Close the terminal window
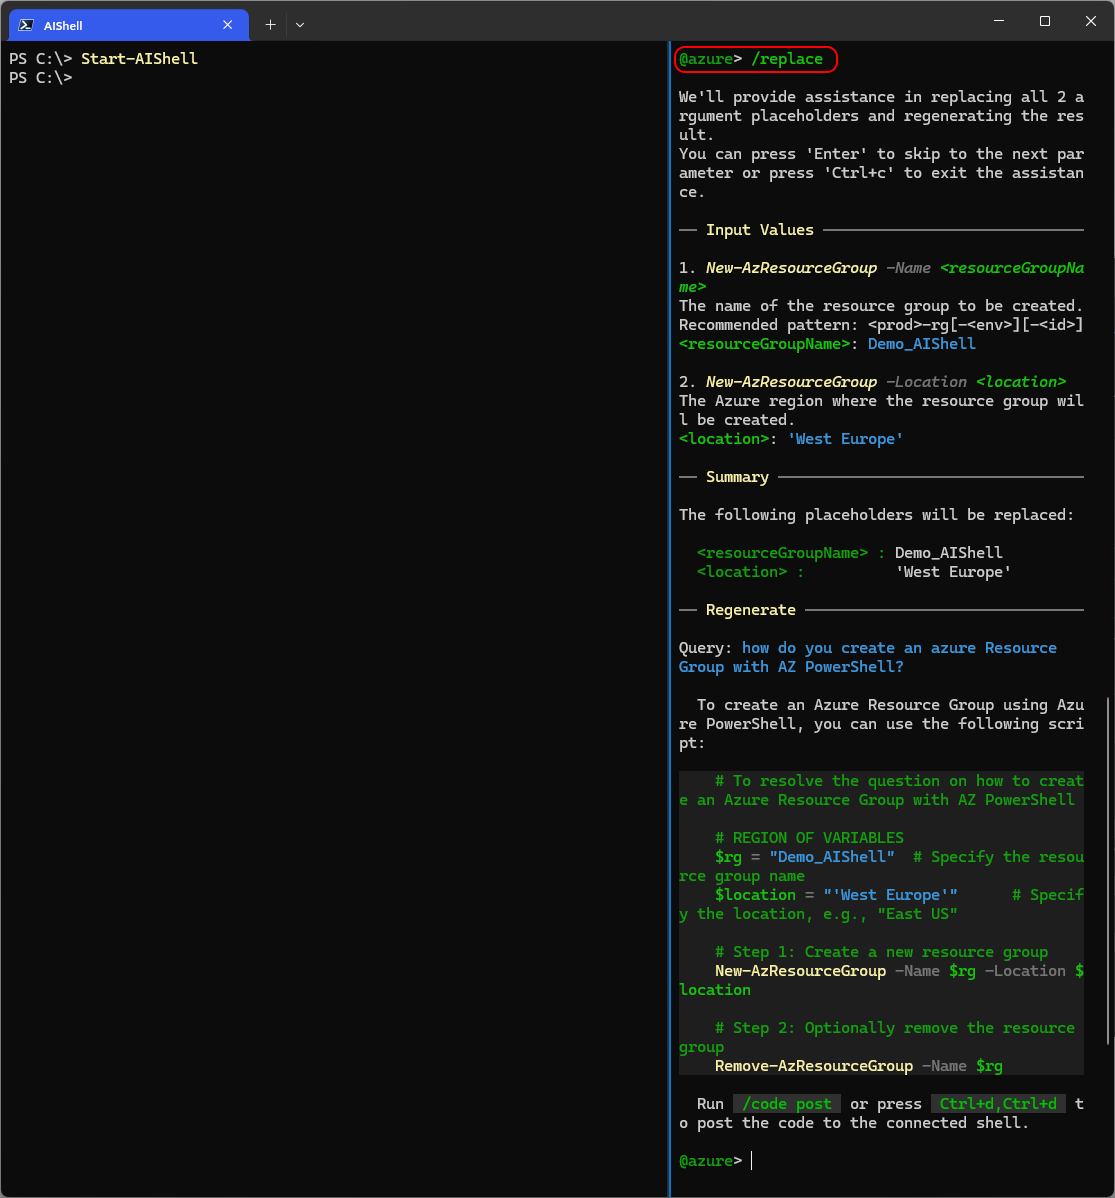Viewport: 1115px width, 1198px height. tap(1091, 21)
